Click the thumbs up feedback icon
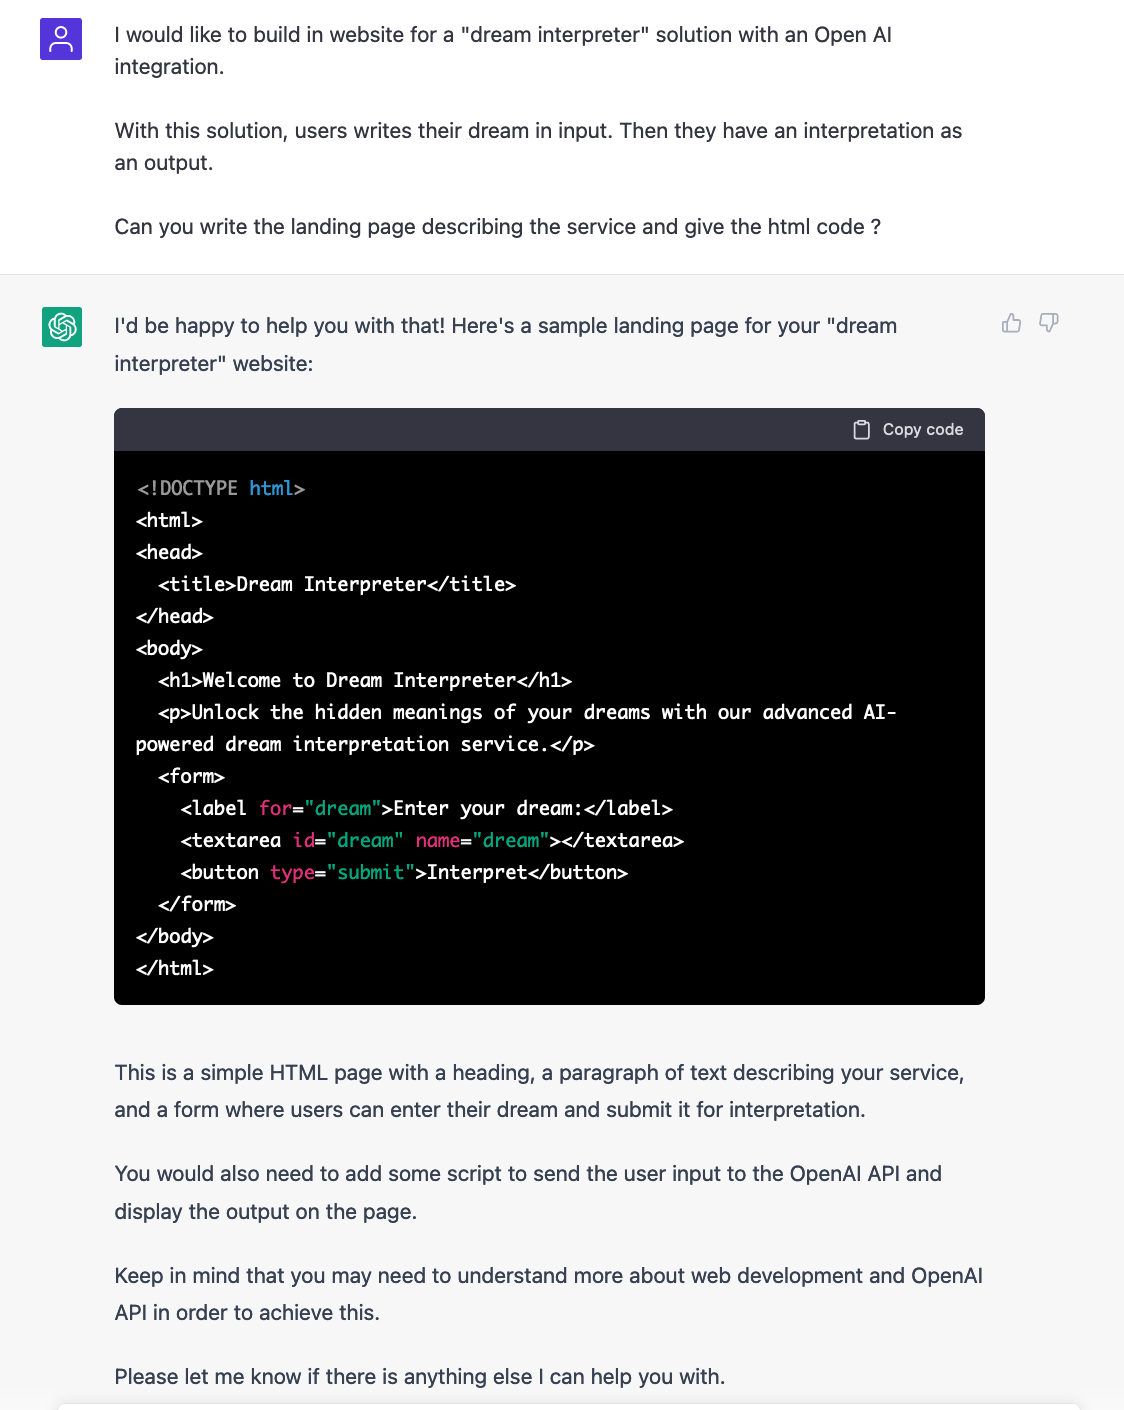The height and width of the screenshot is (1410, 1124). tap(1011, 323)
